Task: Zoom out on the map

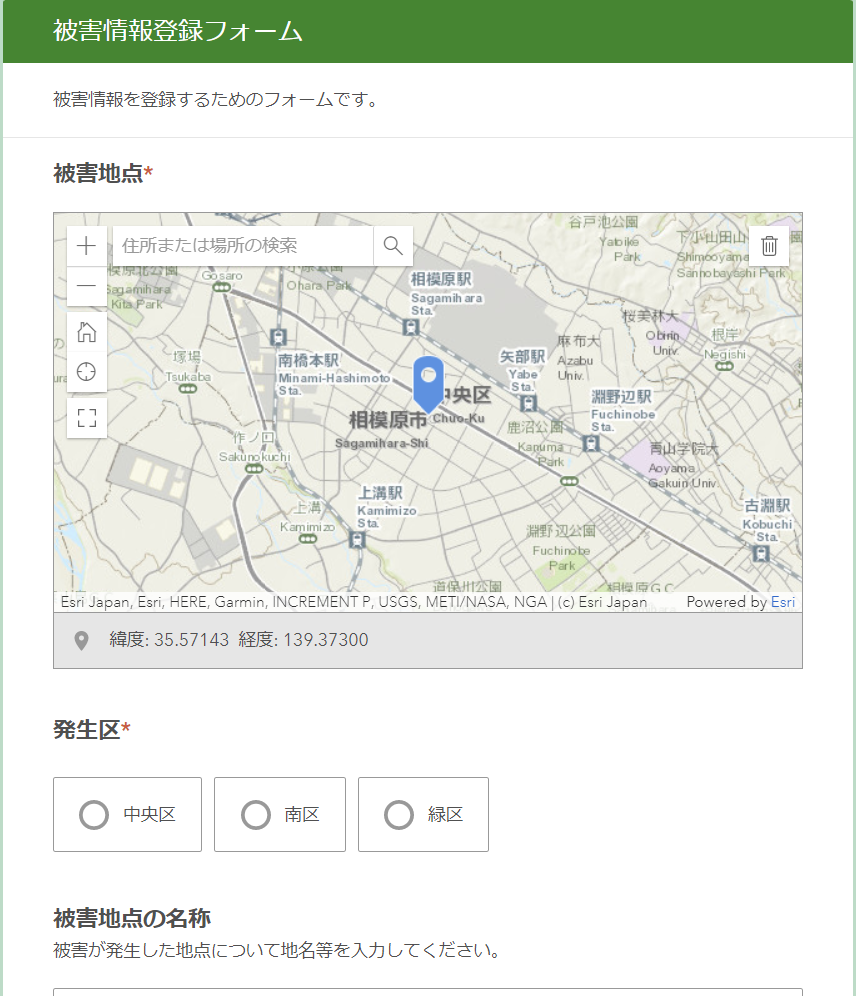Action: [x=87, y=286]
